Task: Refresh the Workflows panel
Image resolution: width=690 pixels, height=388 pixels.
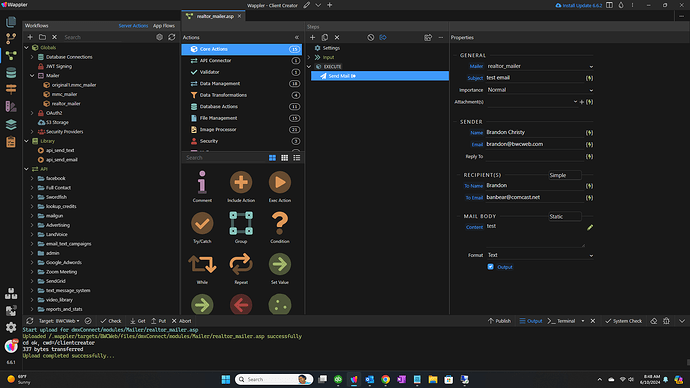Action: point(172,37)
